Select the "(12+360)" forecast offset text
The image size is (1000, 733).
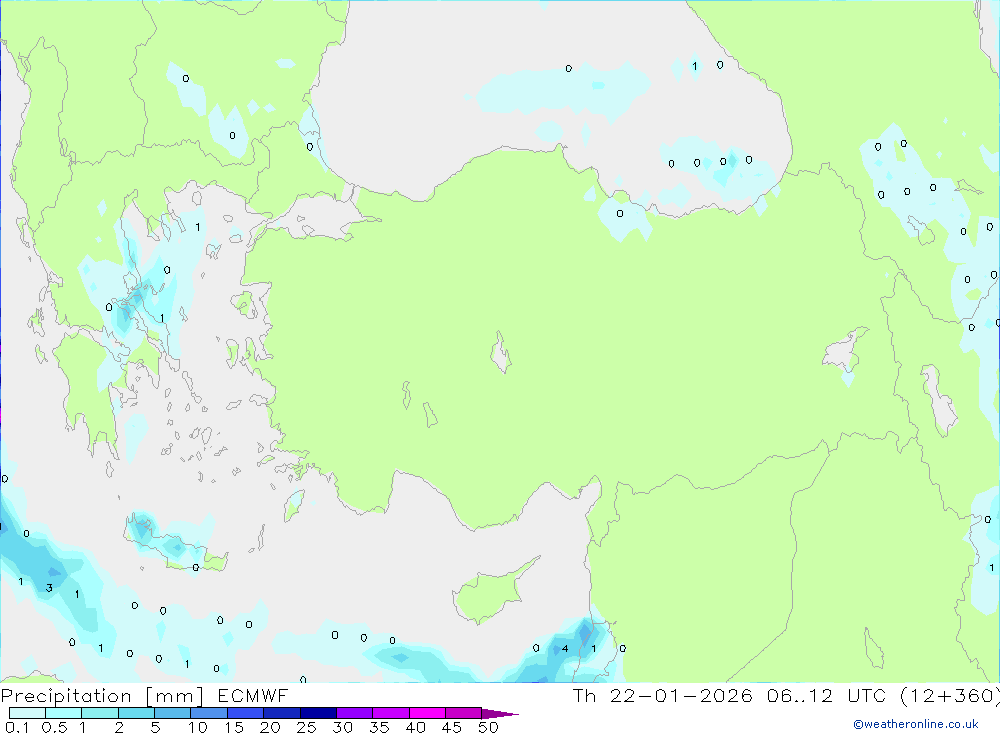pos(950,696)
